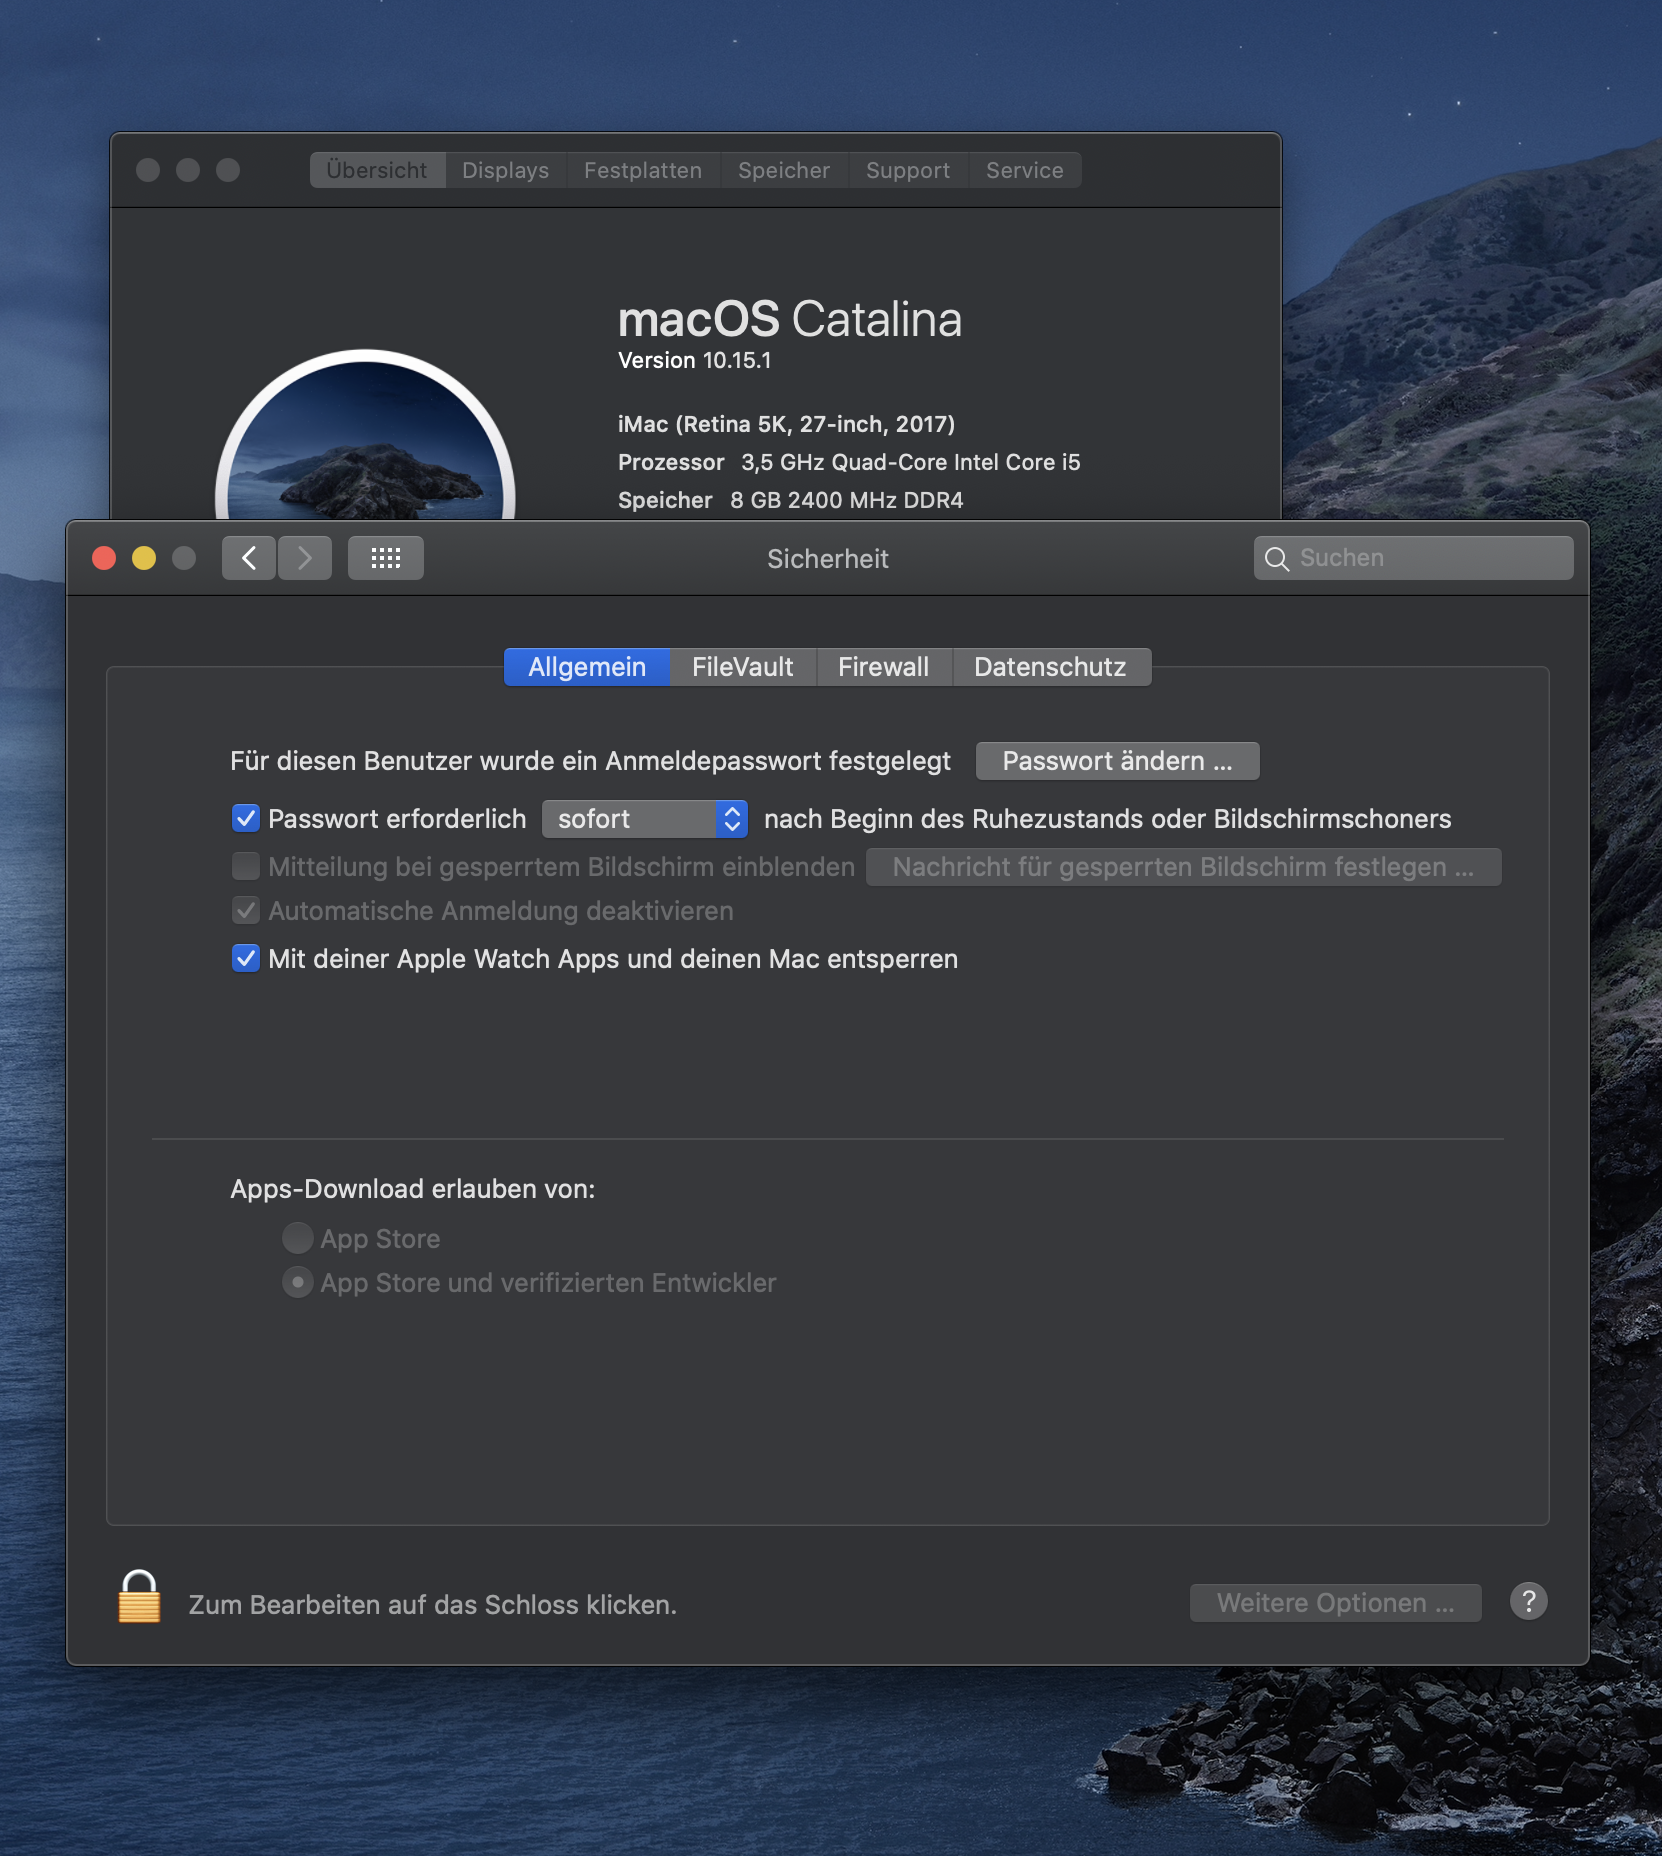Show all preferences via grid icon
Viewport: 1662px width, 1856px height.
pyautogui.click(x=386, y=558)
